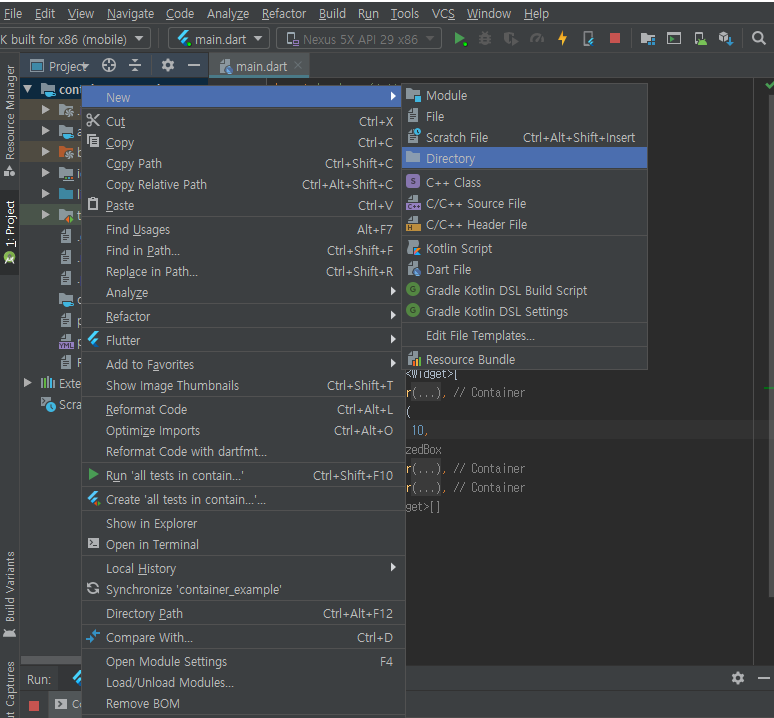Collapse all in Project panel

135,65
